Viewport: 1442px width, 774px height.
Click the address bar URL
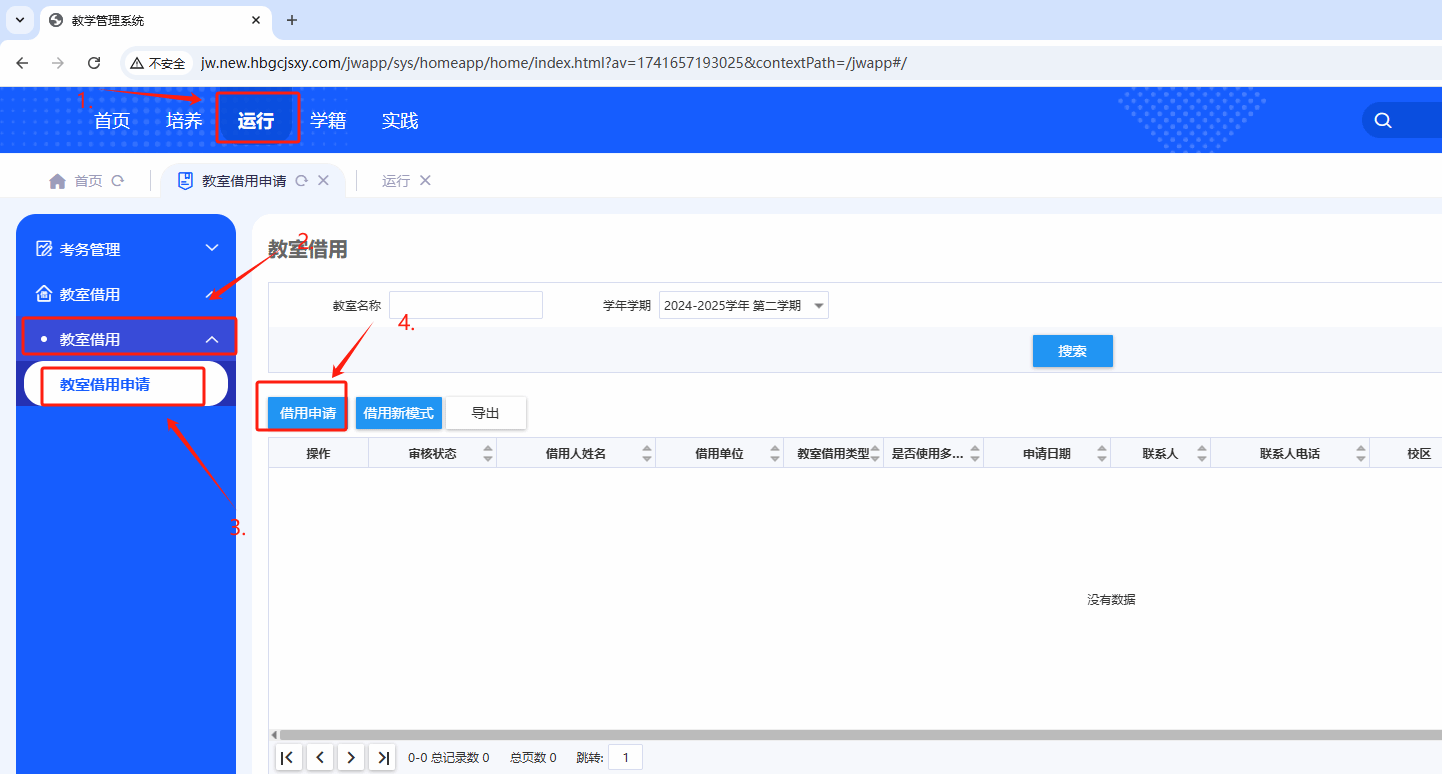click(x=553, y=63)
